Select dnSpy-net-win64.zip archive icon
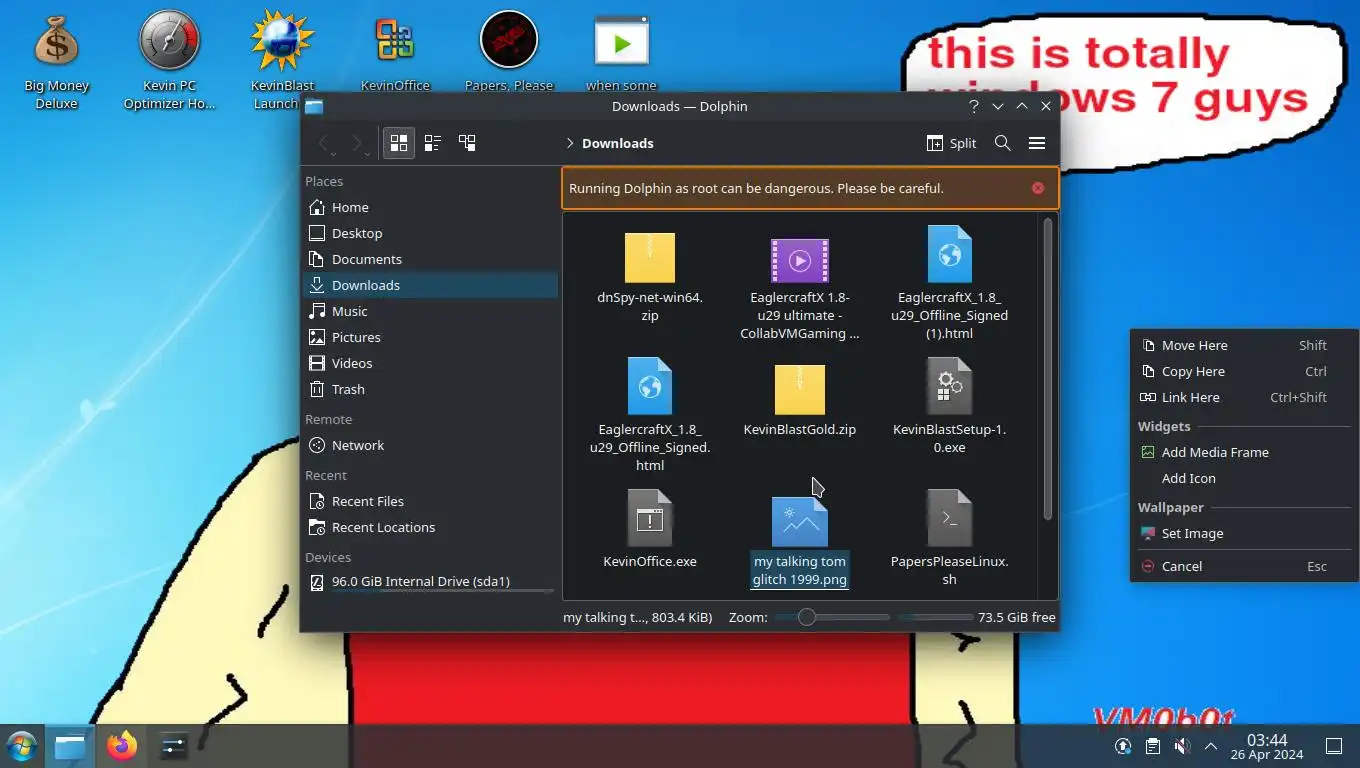This screenshot has height=768, width=1360. 650,258
